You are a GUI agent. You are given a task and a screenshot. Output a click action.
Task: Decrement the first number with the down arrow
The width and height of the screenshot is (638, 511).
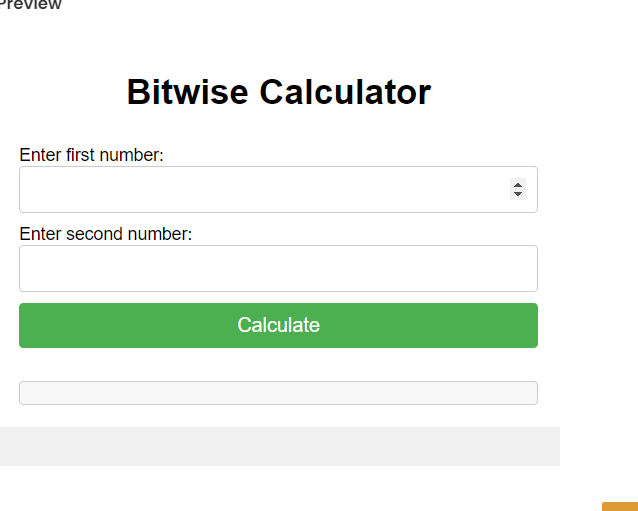[x=518, y=194]
